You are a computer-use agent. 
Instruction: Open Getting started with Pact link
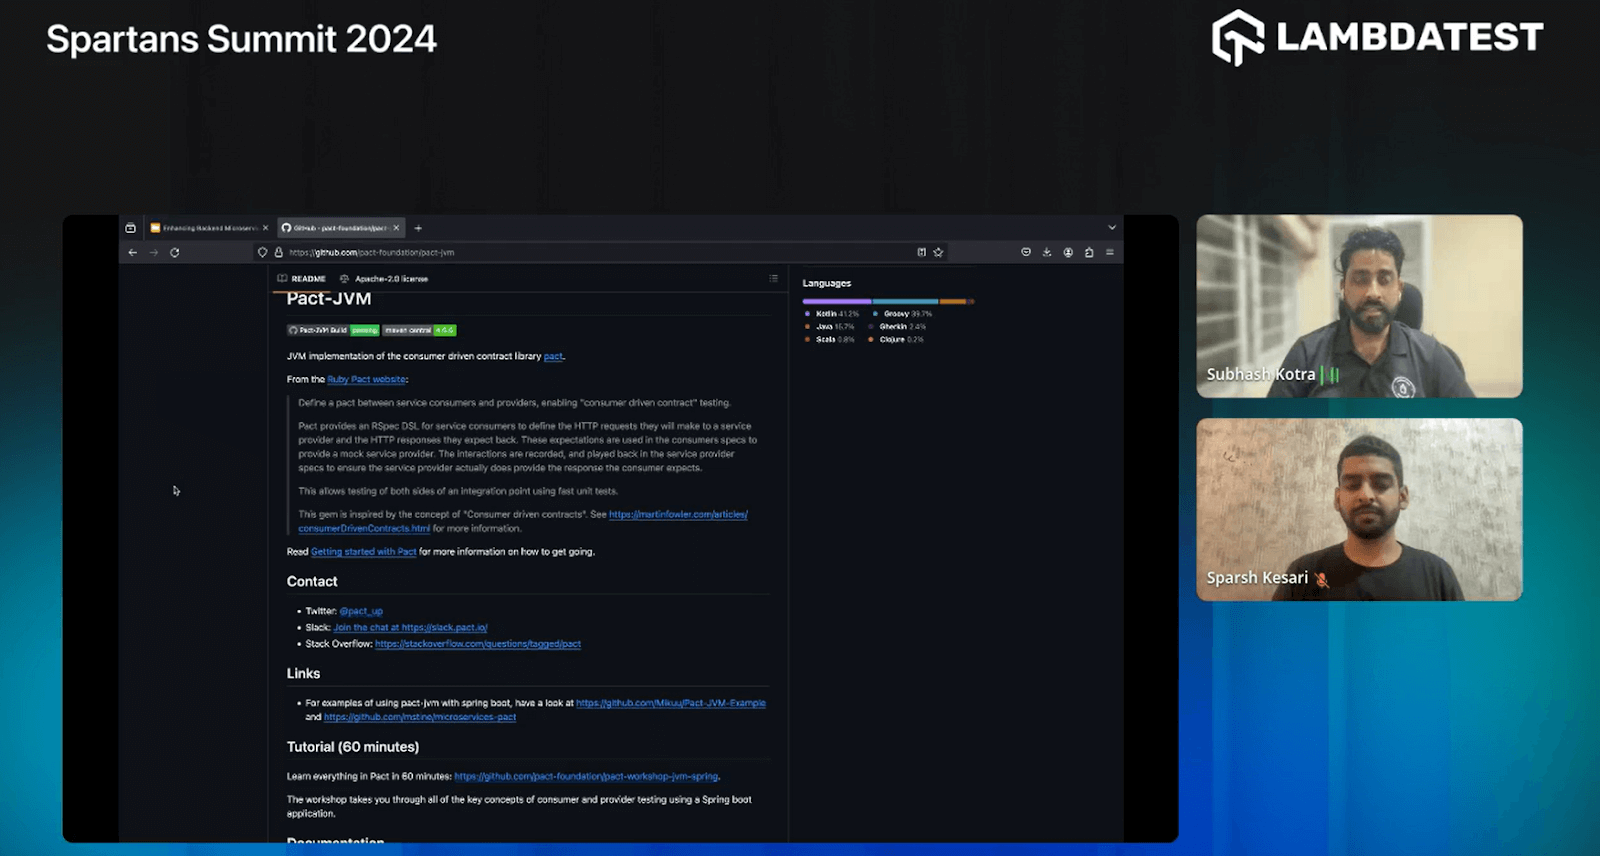(363, 552)
